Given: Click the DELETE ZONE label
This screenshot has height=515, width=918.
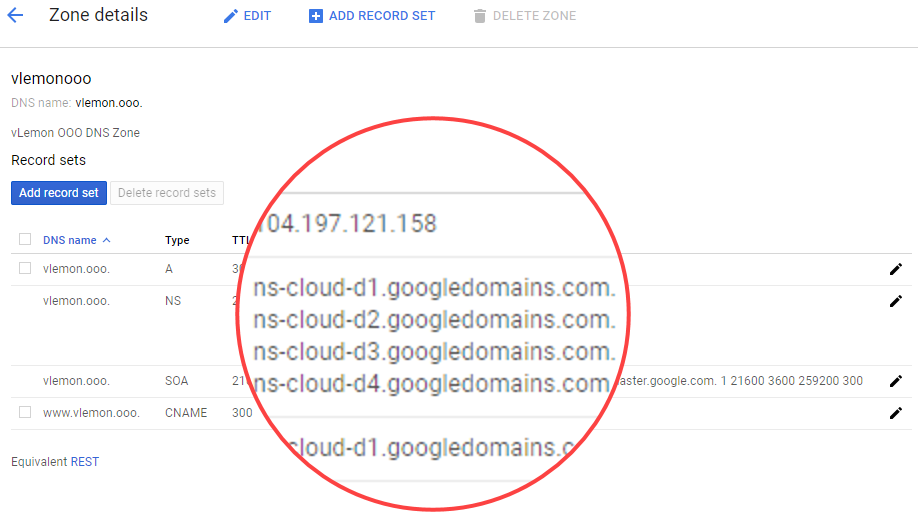Looking at the screenshot, I should 537,16.
